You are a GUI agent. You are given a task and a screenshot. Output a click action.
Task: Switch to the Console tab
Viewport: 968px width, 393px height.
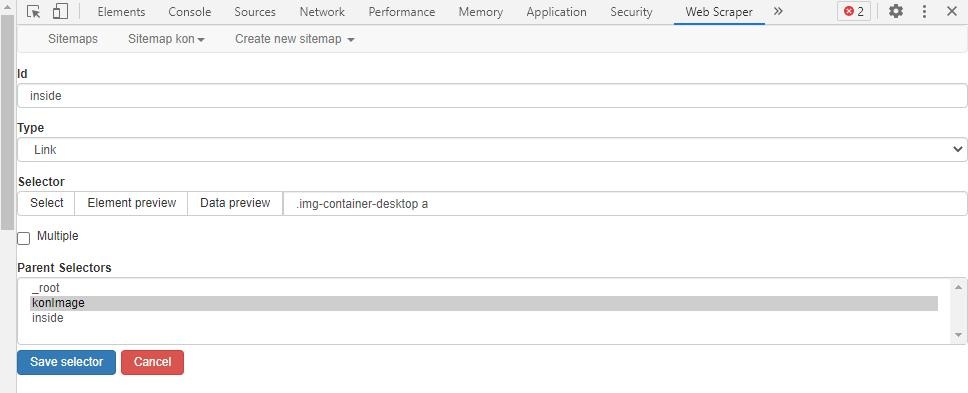click(190, 12)
